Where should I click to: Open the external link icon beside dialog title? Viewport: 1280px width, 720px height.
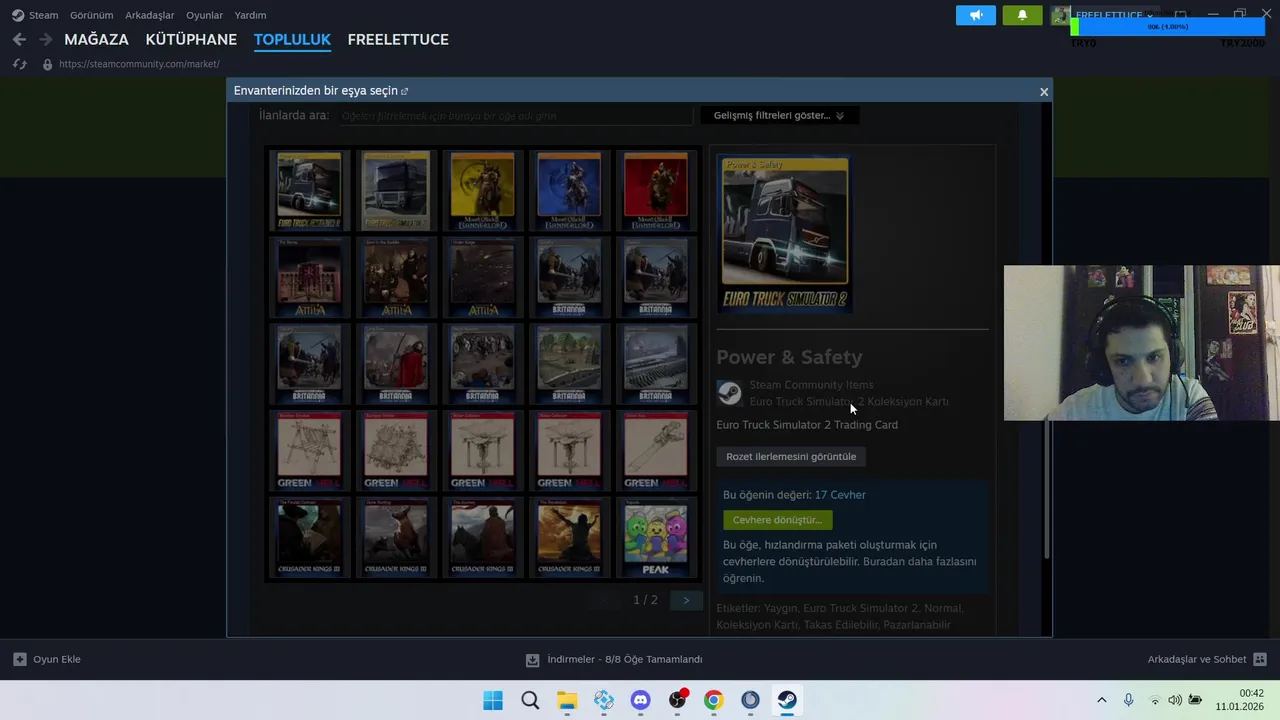point(404,91)
